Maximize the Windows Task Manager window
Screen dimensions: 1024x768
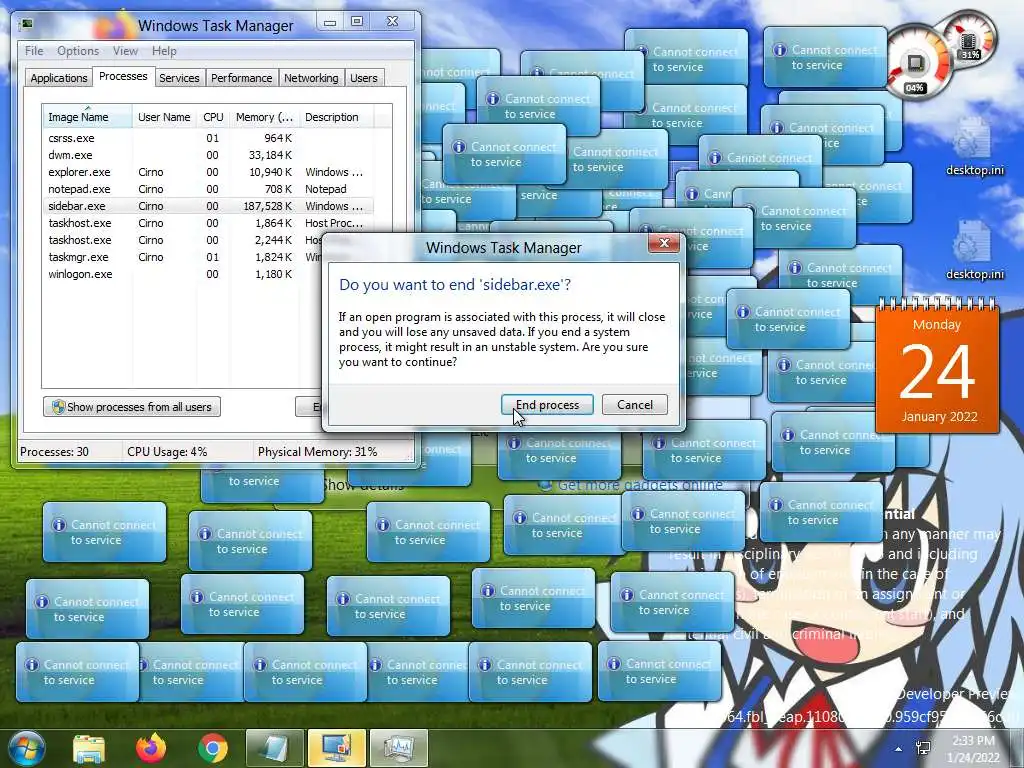tap(357, 22)
